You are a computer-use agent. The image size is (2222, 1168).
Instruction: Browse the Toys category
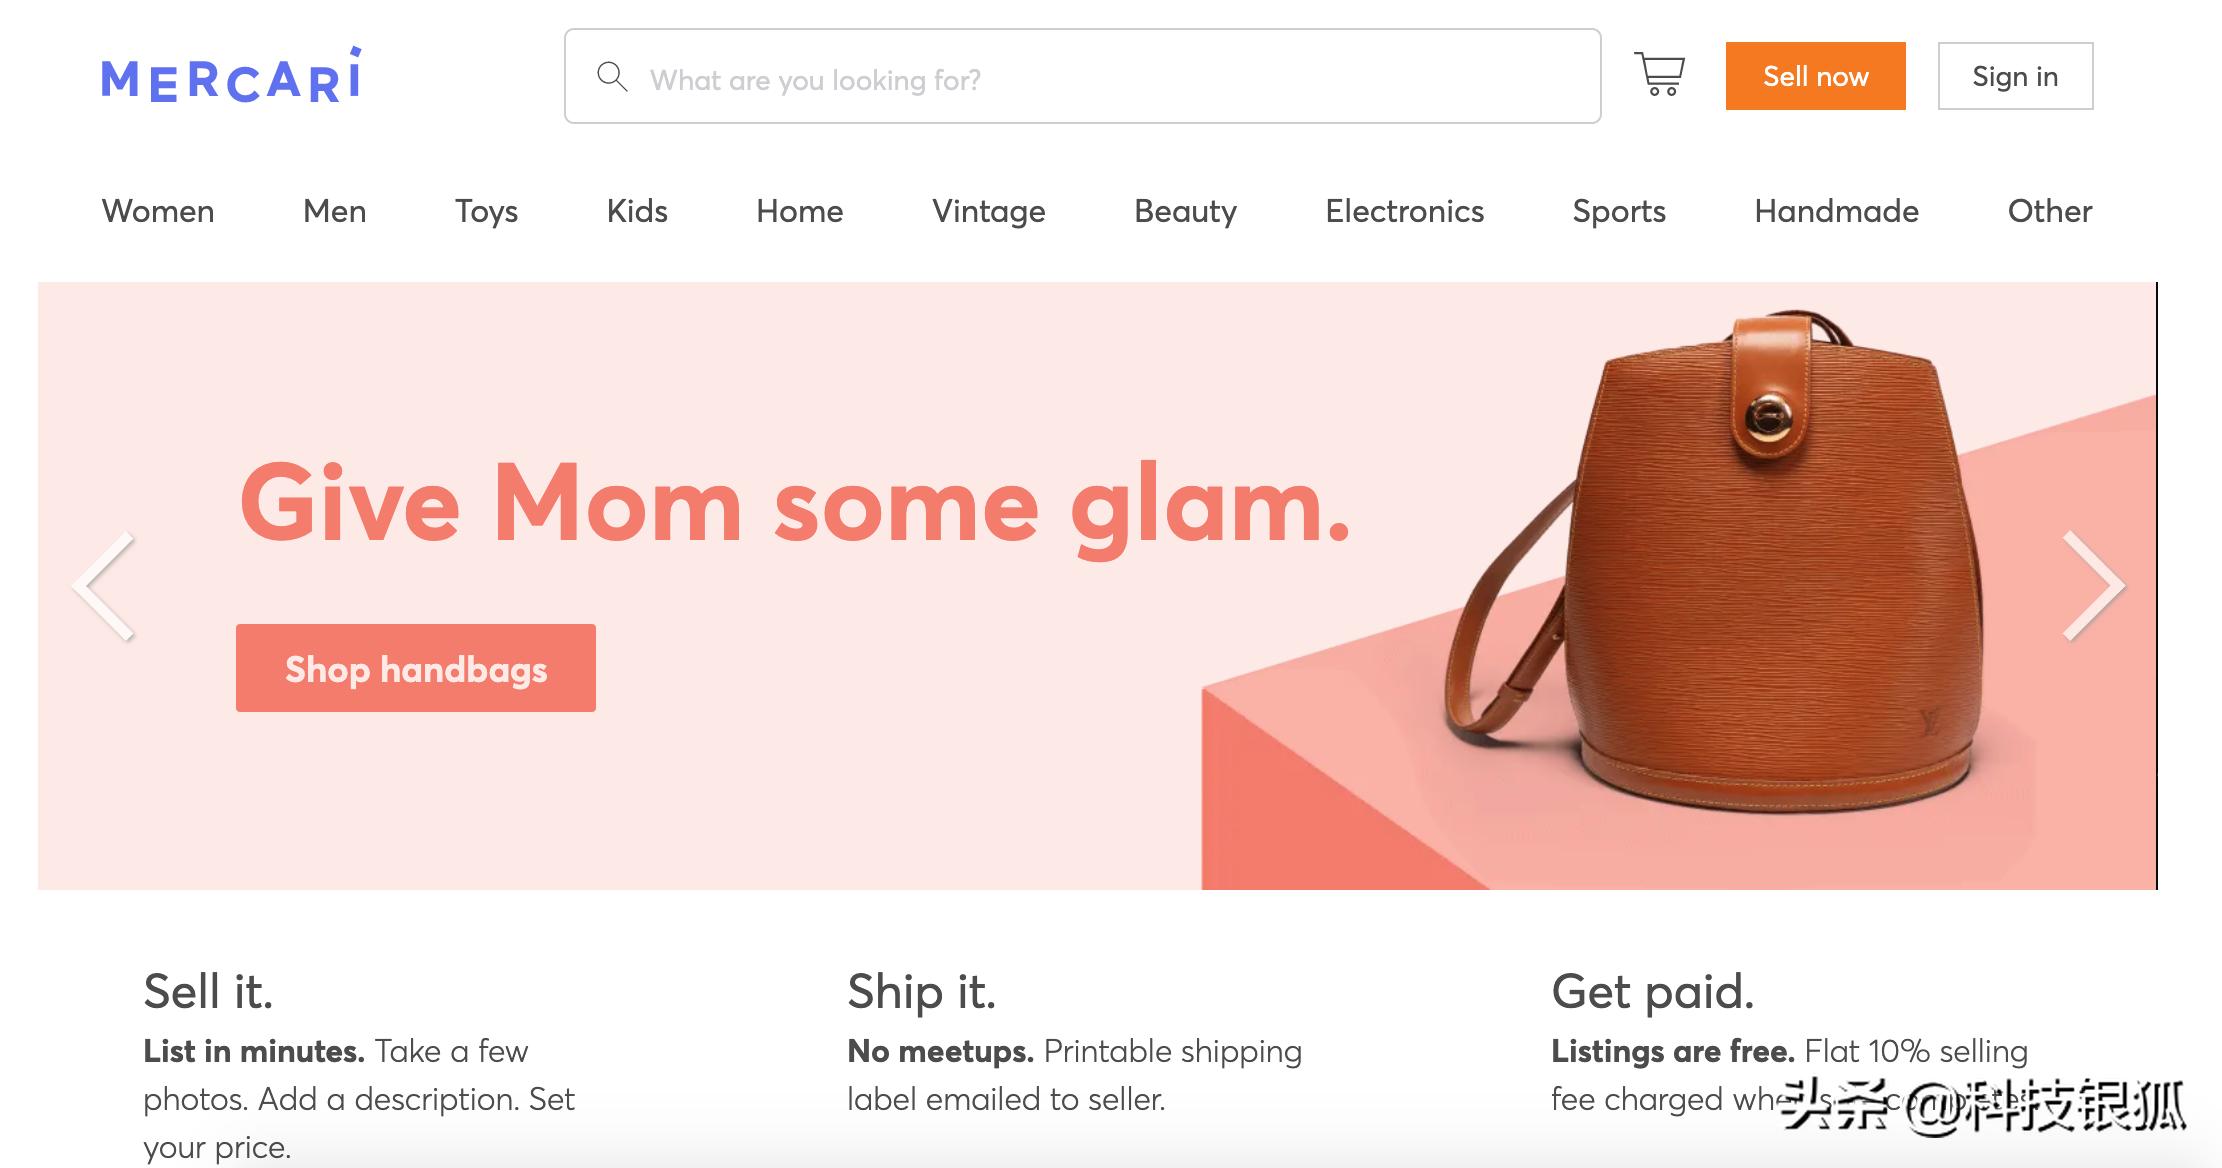(486, 211)
